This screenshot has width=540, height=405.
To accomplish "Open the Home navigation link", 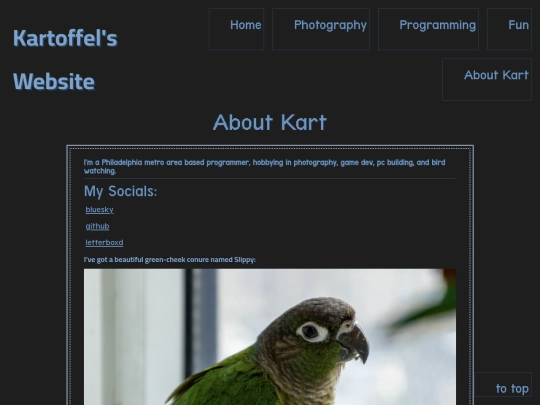I will pos(236,29).
